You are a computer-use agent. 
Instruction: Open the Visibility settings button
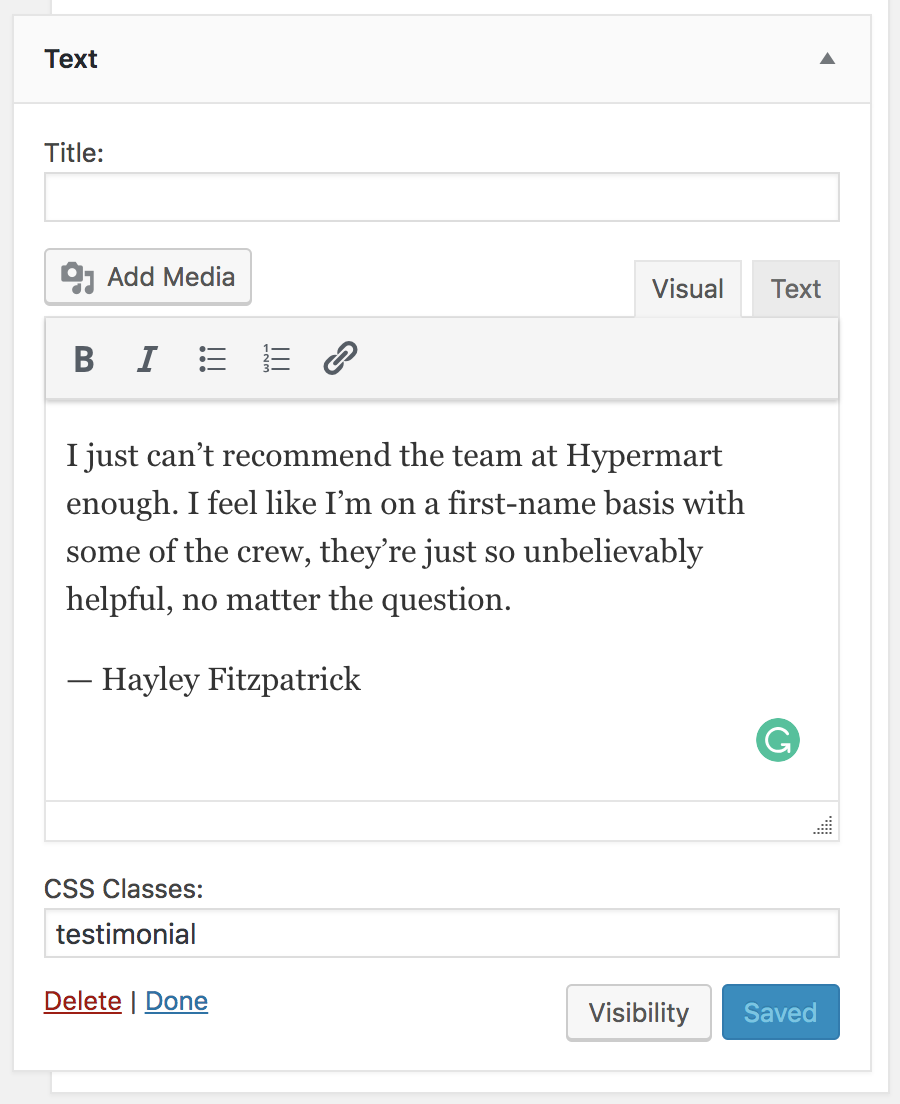click(x=639, y=1012)
